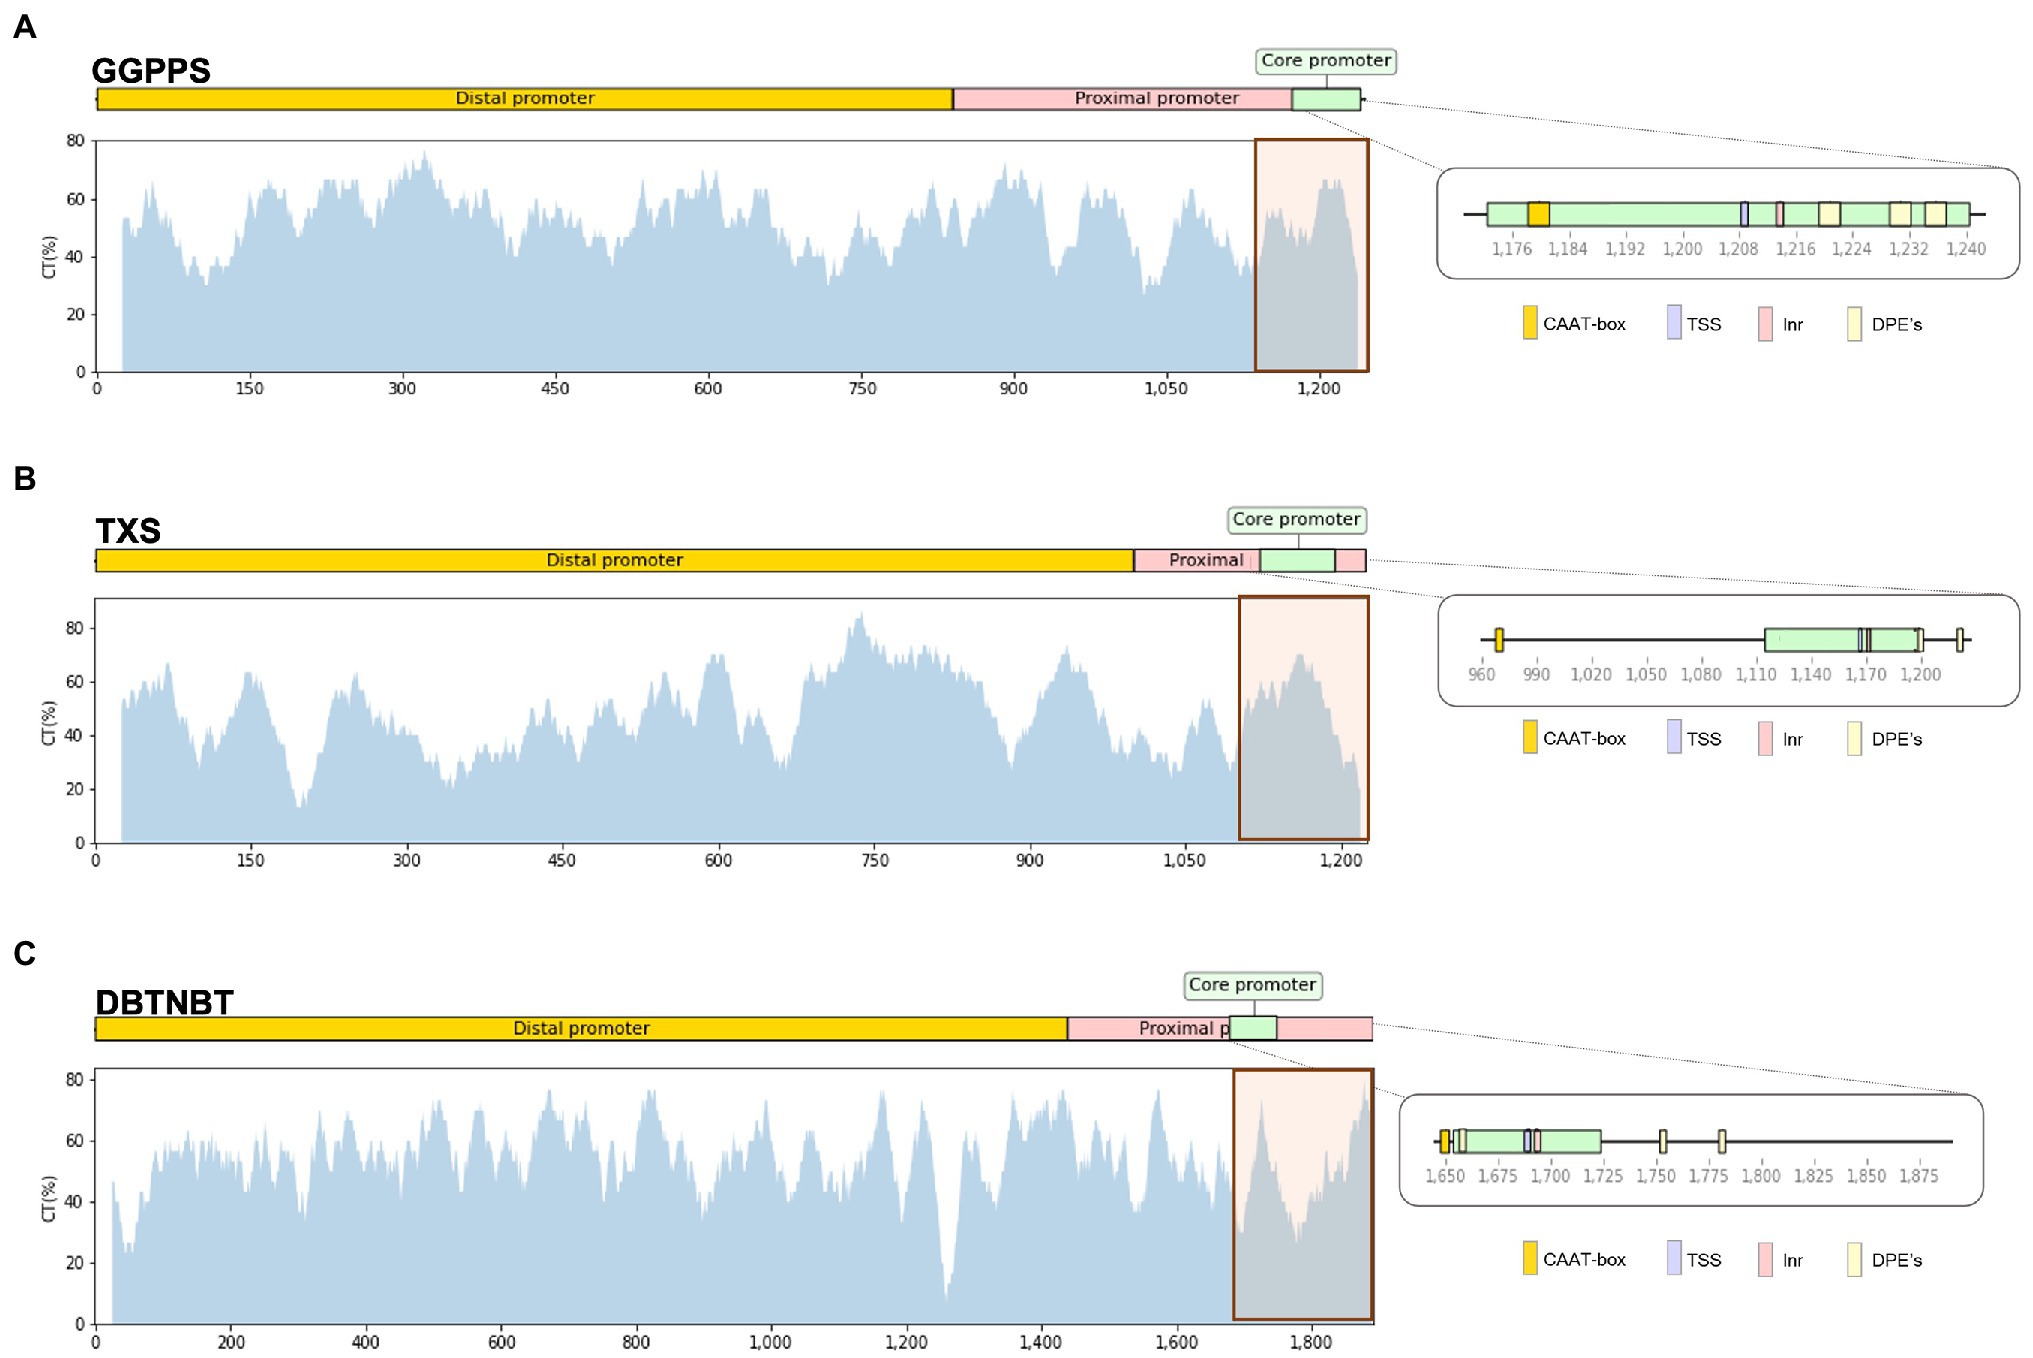Click the TSS swatch in TXS legend
The width and height of the screenshot is (2033, 1358).
click(1674, 737)
